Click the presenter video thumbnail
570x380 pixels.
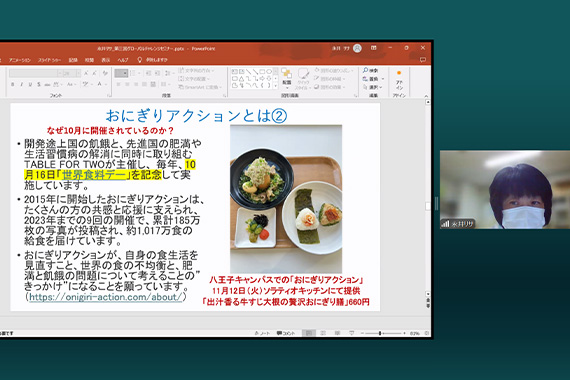click(505, 189)
